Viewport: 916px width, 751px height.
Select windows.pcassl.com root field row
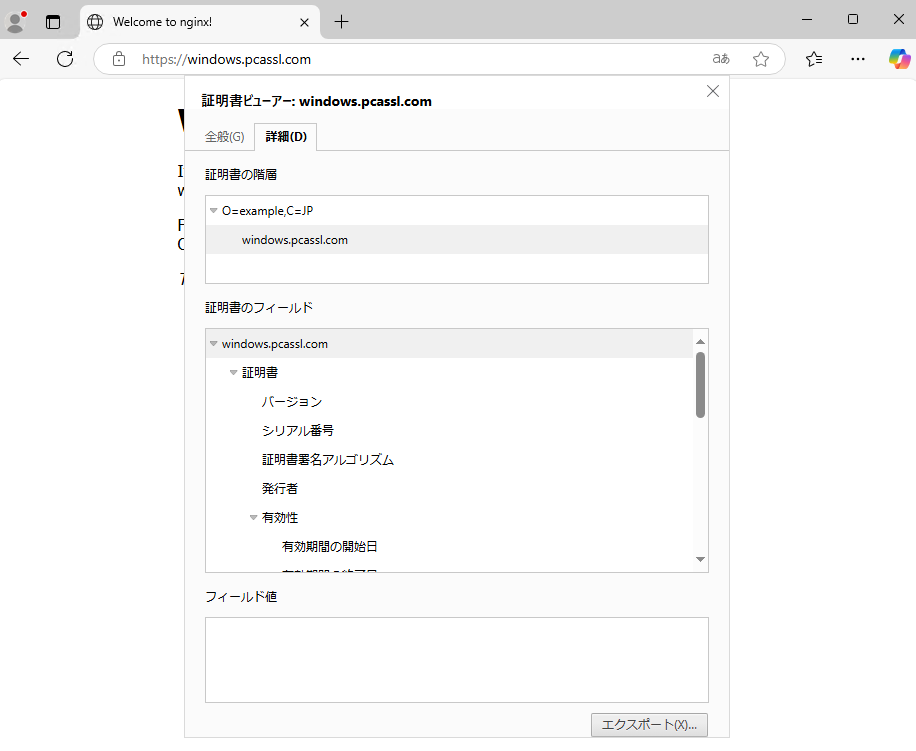point(449,343)
